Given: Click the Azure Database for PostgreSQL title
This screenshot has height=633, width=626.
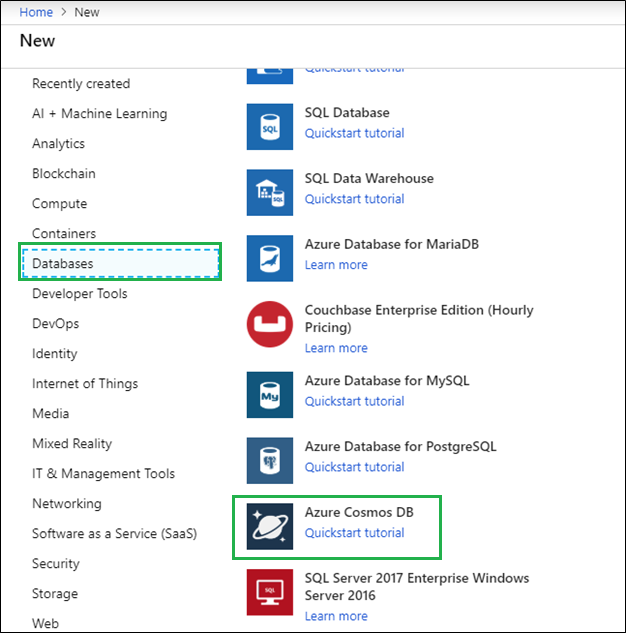Looking at the screenshot, I should [400, 446].
